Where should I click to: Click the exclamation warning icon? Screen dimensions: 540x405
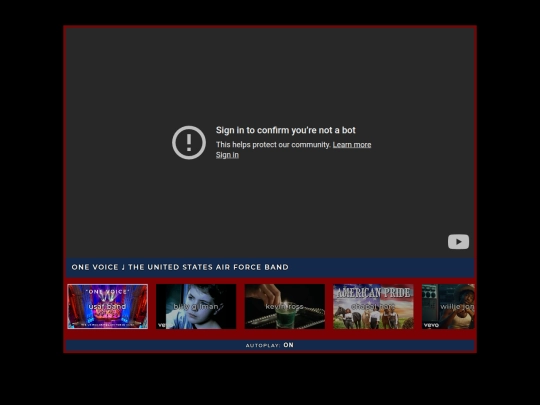coord(189,142)
